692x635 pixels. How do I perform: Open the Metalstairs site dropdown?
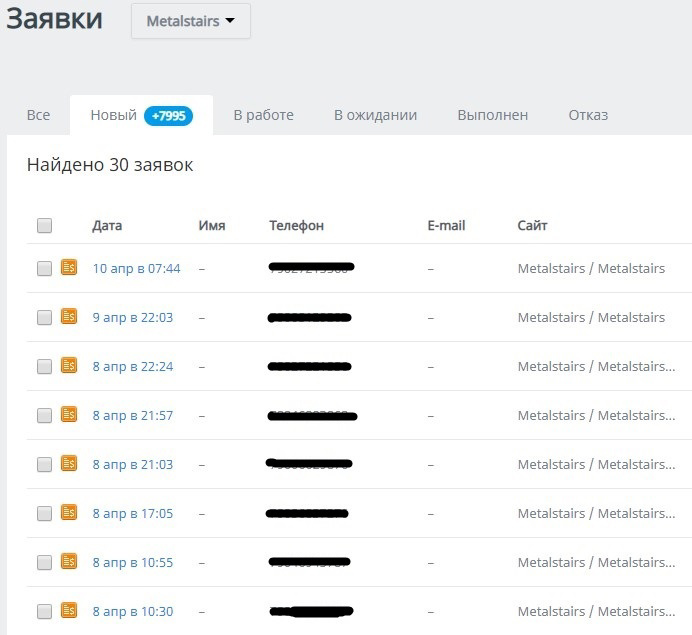point(191,21)
